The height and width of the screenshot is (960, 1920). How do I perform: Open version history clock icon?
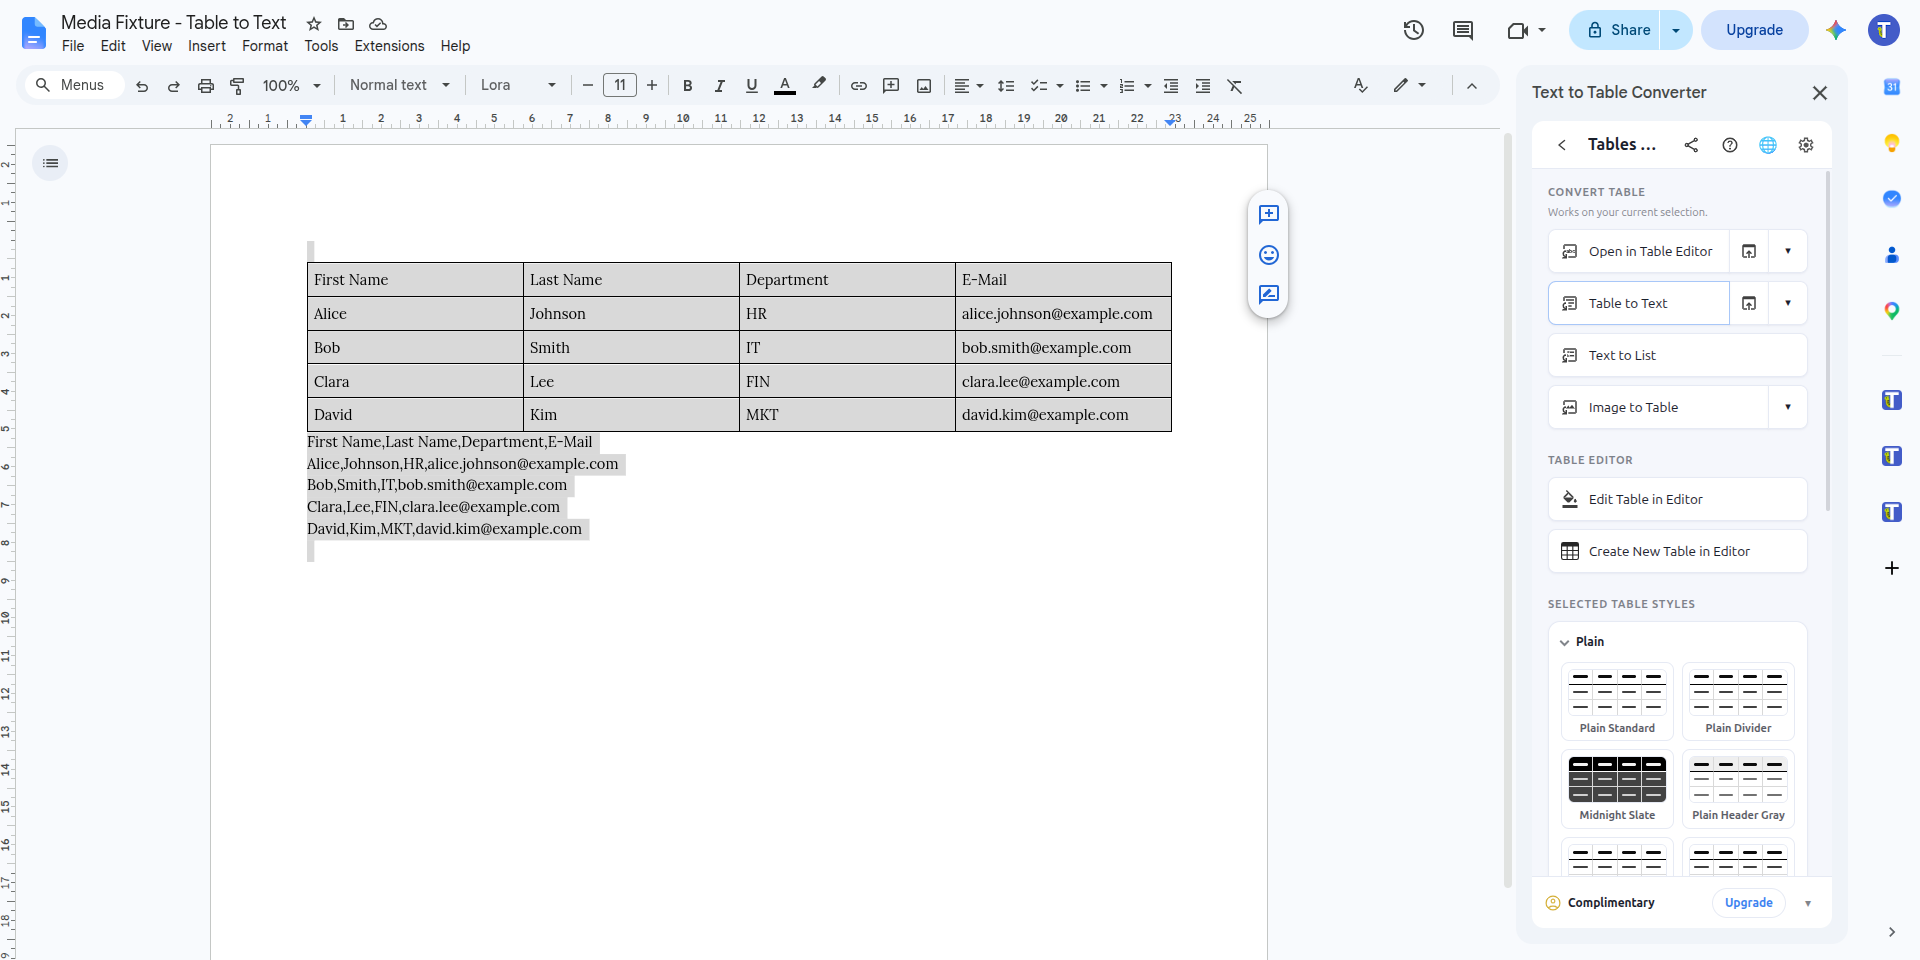click(1413, 30)
